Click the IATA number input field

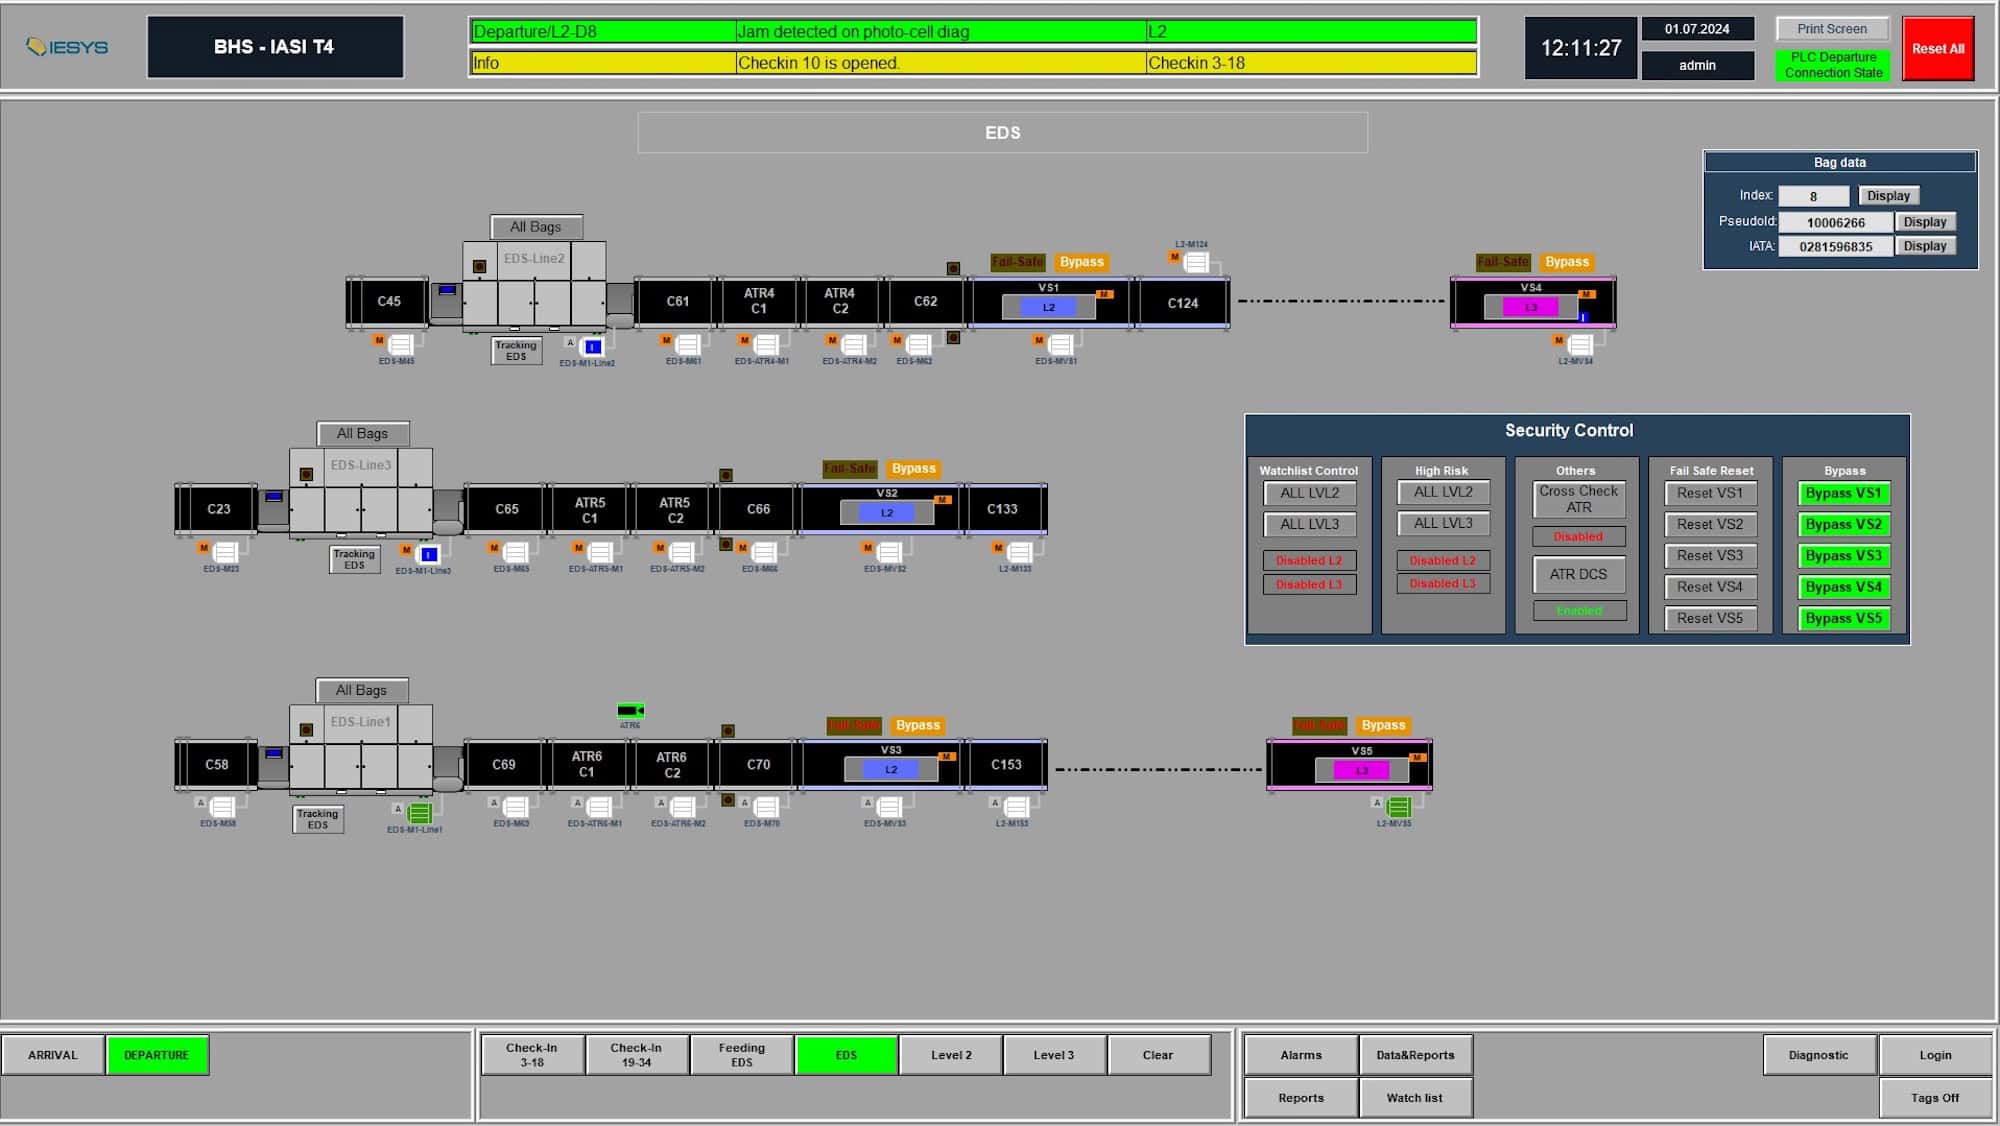click(1835, 246)
